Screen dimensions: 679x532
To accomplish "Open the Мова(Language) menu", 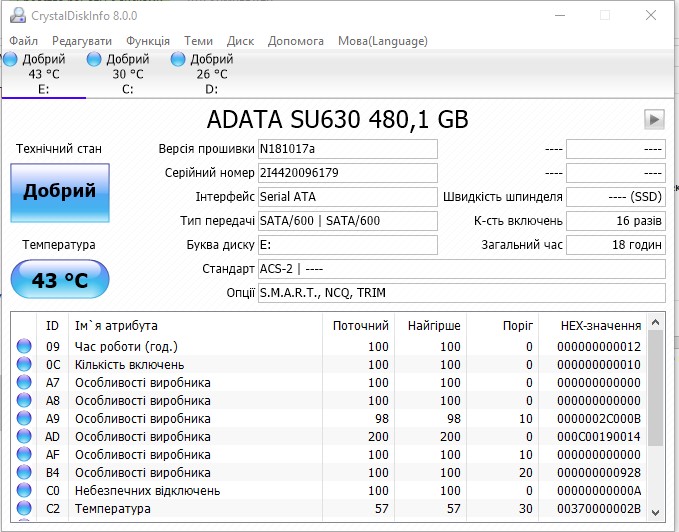I will [383, 41].
